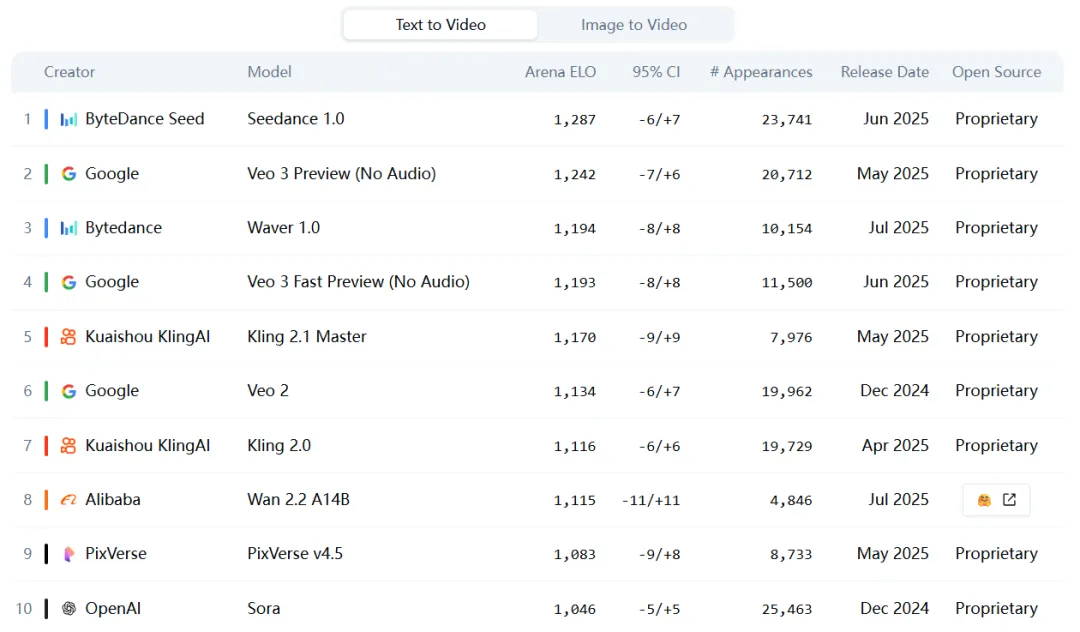1080x632 pixels.
Task: Click the Hugging Face emoji icon for Wan 2.2
Action: [x=984, y=500]
